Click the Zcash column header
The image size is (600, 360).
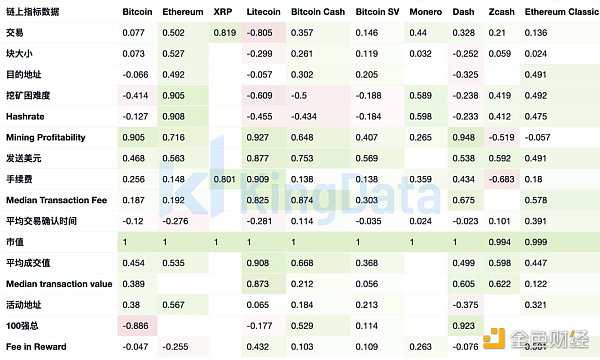point(501,12)
